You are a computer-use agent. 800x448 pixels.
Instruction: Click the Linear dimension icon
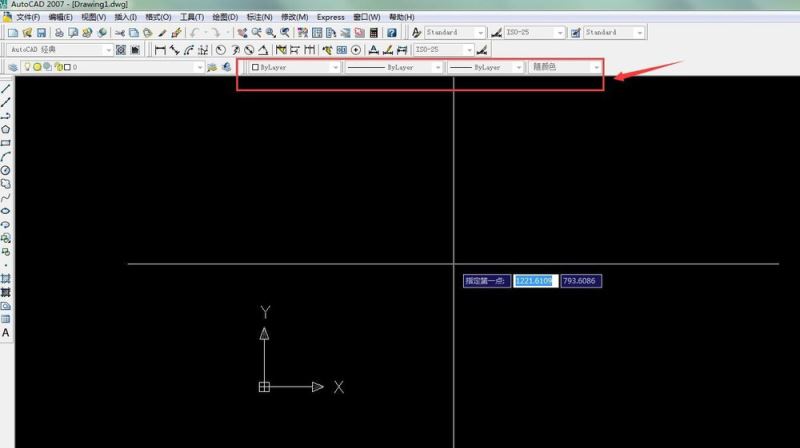[x=160, y=50]
